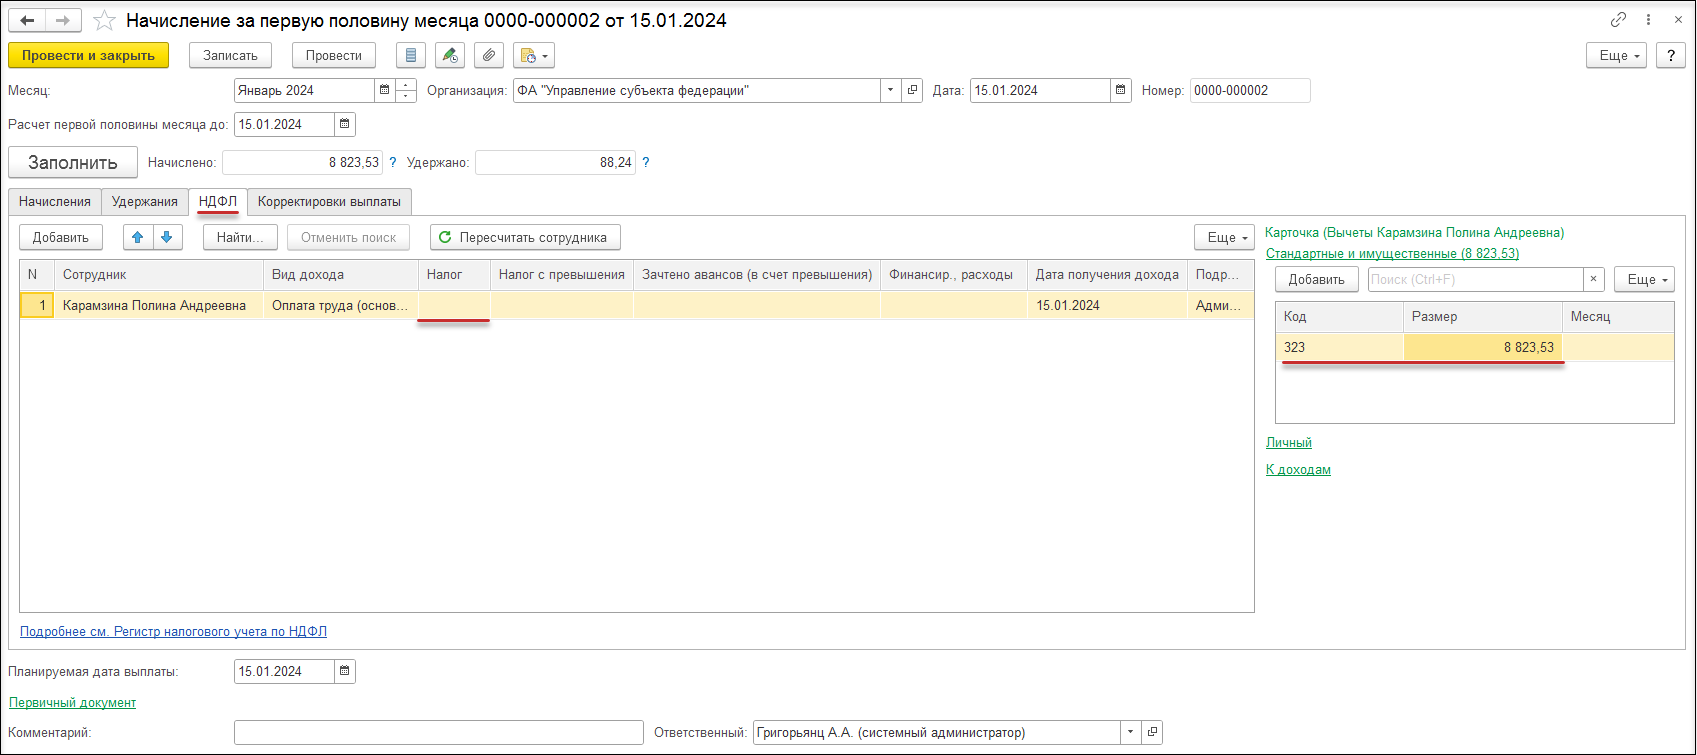Copy link to document icon
Screen dimensions: 1697x755
click(1618, 20)
